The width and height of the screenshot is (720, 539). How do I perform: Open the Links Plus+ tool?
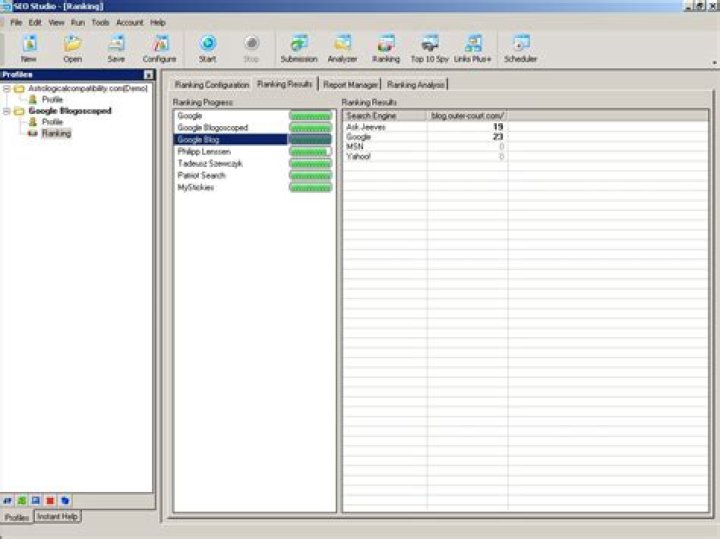tap(472, 48)
